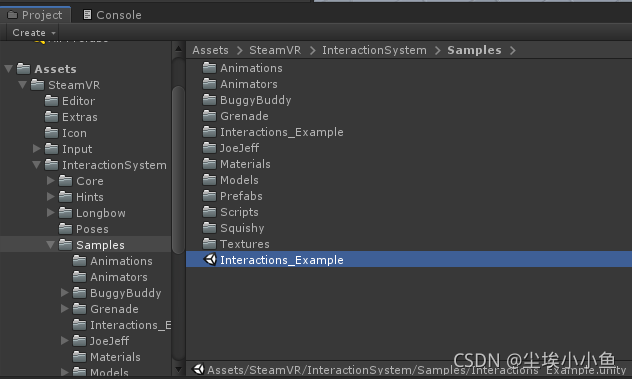This screenshot has width=632, height=379.
Task: Select the Scripts folder label
Action: (x=239, y=212)
